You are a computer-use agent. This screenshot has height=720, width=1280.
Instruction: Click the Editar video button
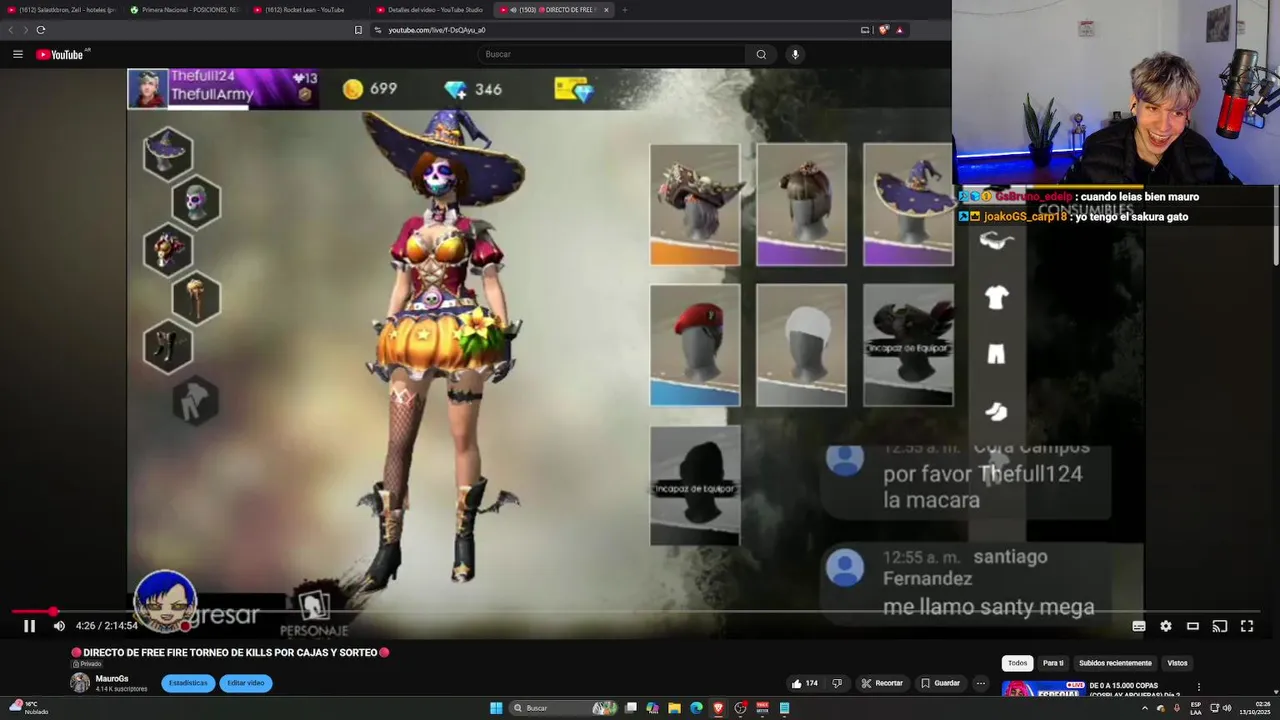pos(246,683)
